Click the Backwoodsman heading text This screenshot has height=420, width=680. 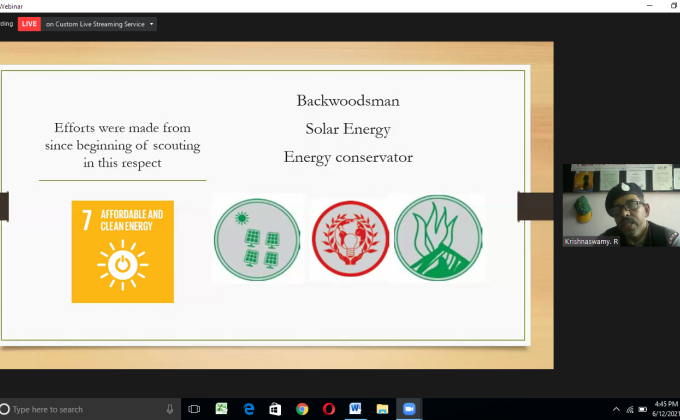(348, 101)
